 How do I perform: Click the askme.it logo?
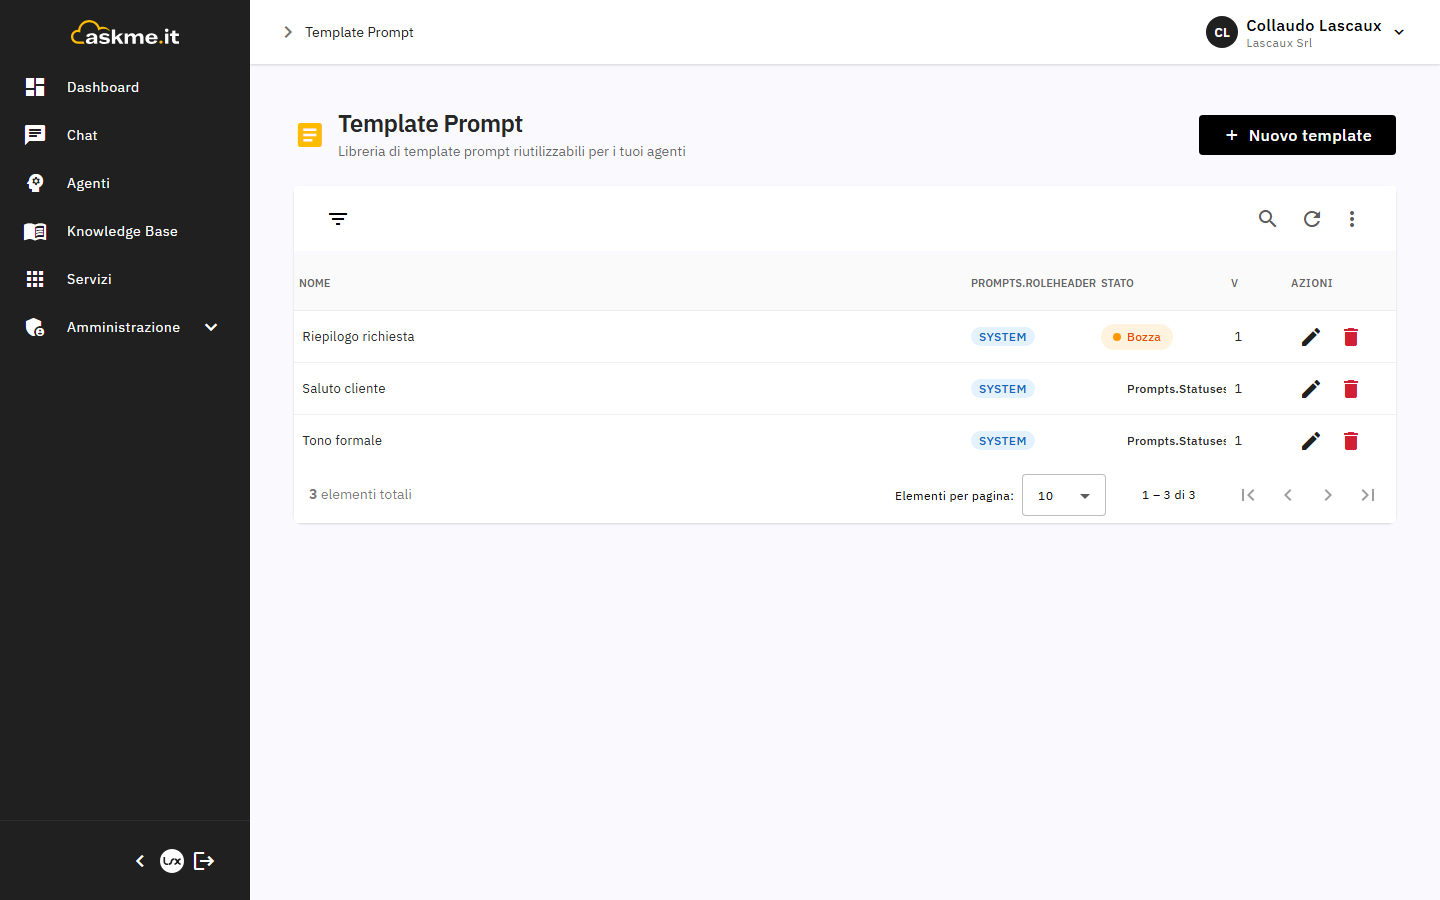coord(125,34)
